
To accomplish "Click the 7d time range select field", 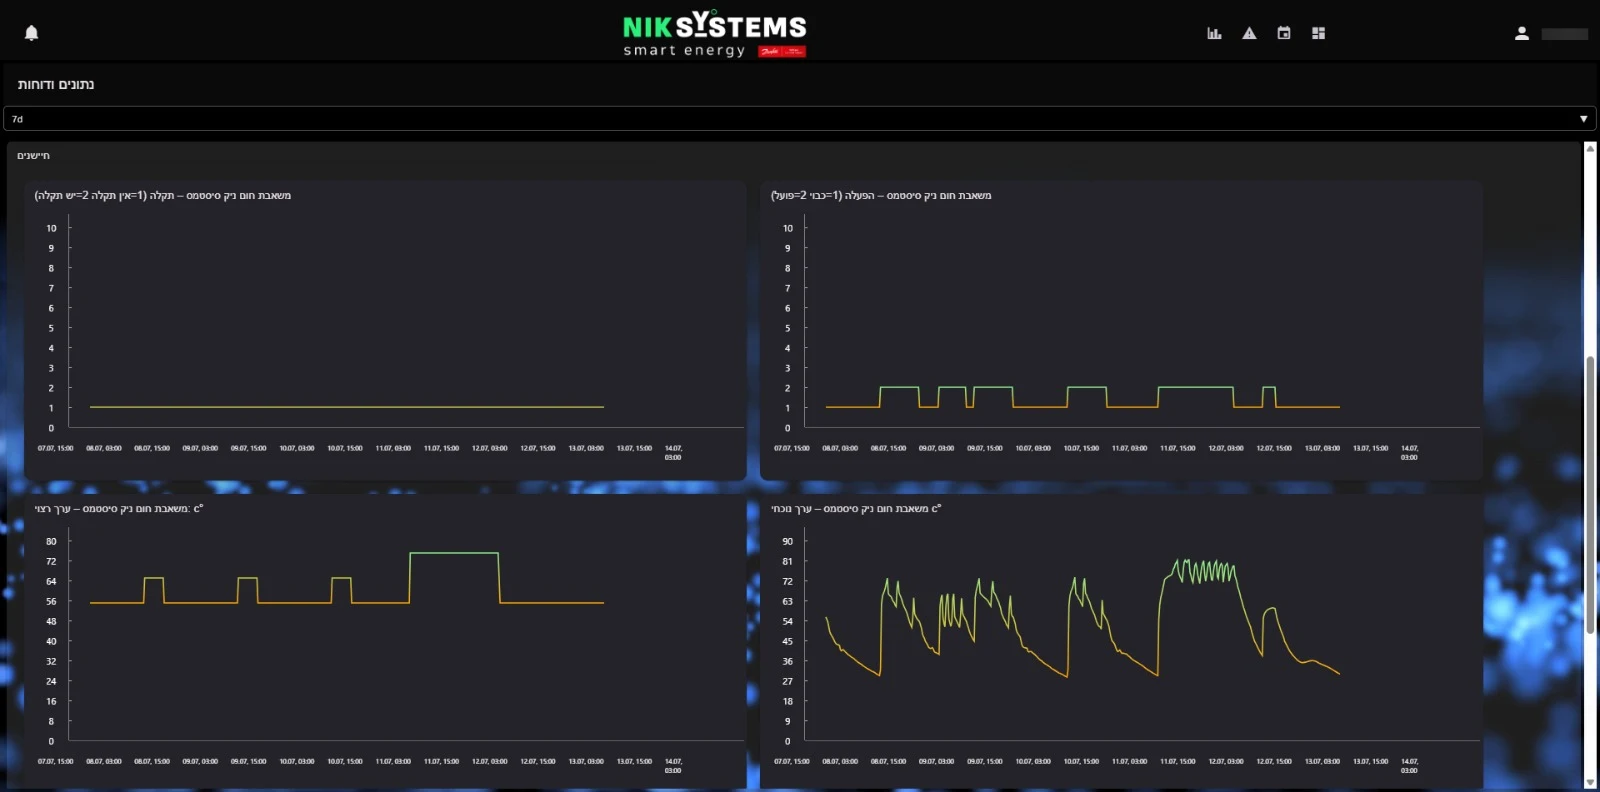I will (x=790, y=119).
